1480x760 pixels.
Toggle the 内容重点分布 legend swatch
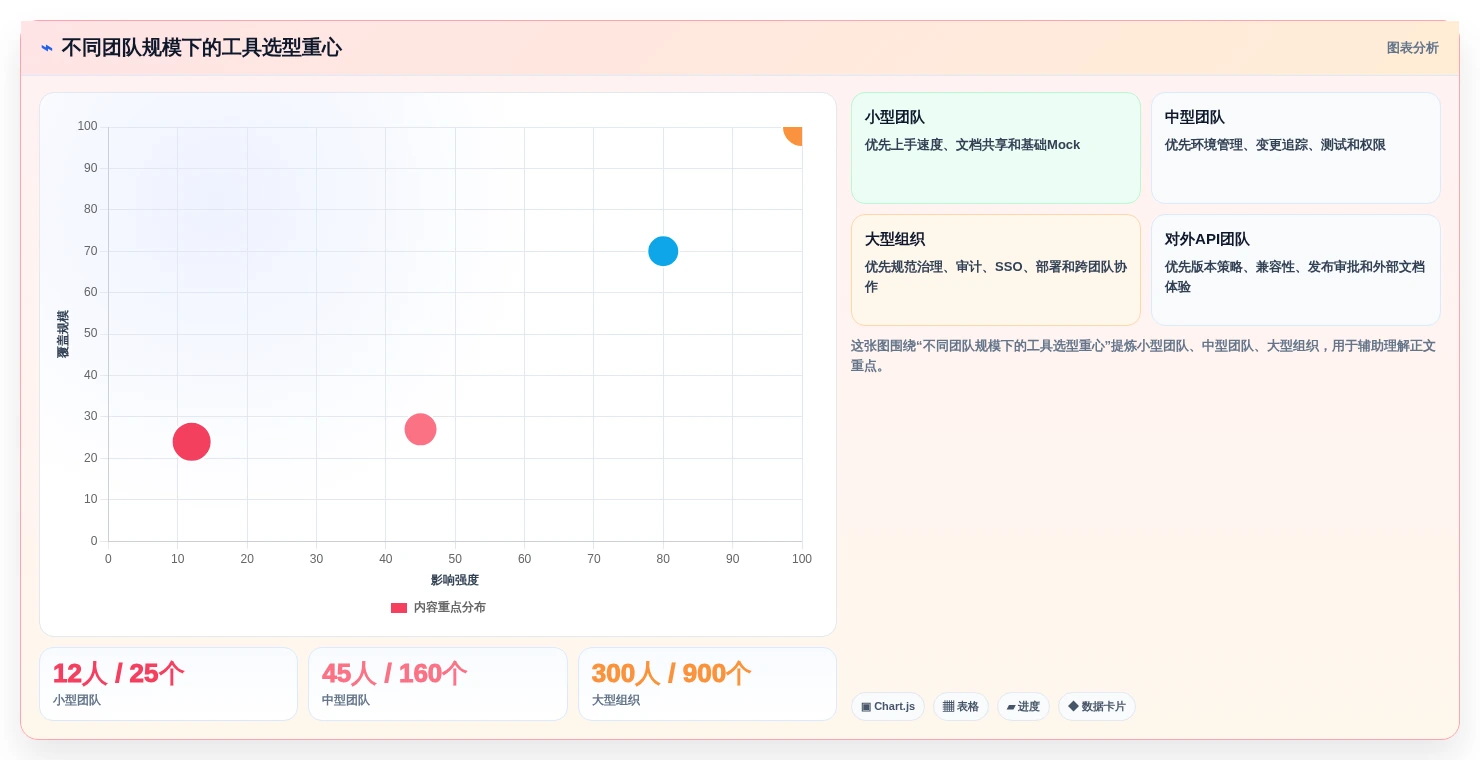pyautogui.click(x=399, y=607)
